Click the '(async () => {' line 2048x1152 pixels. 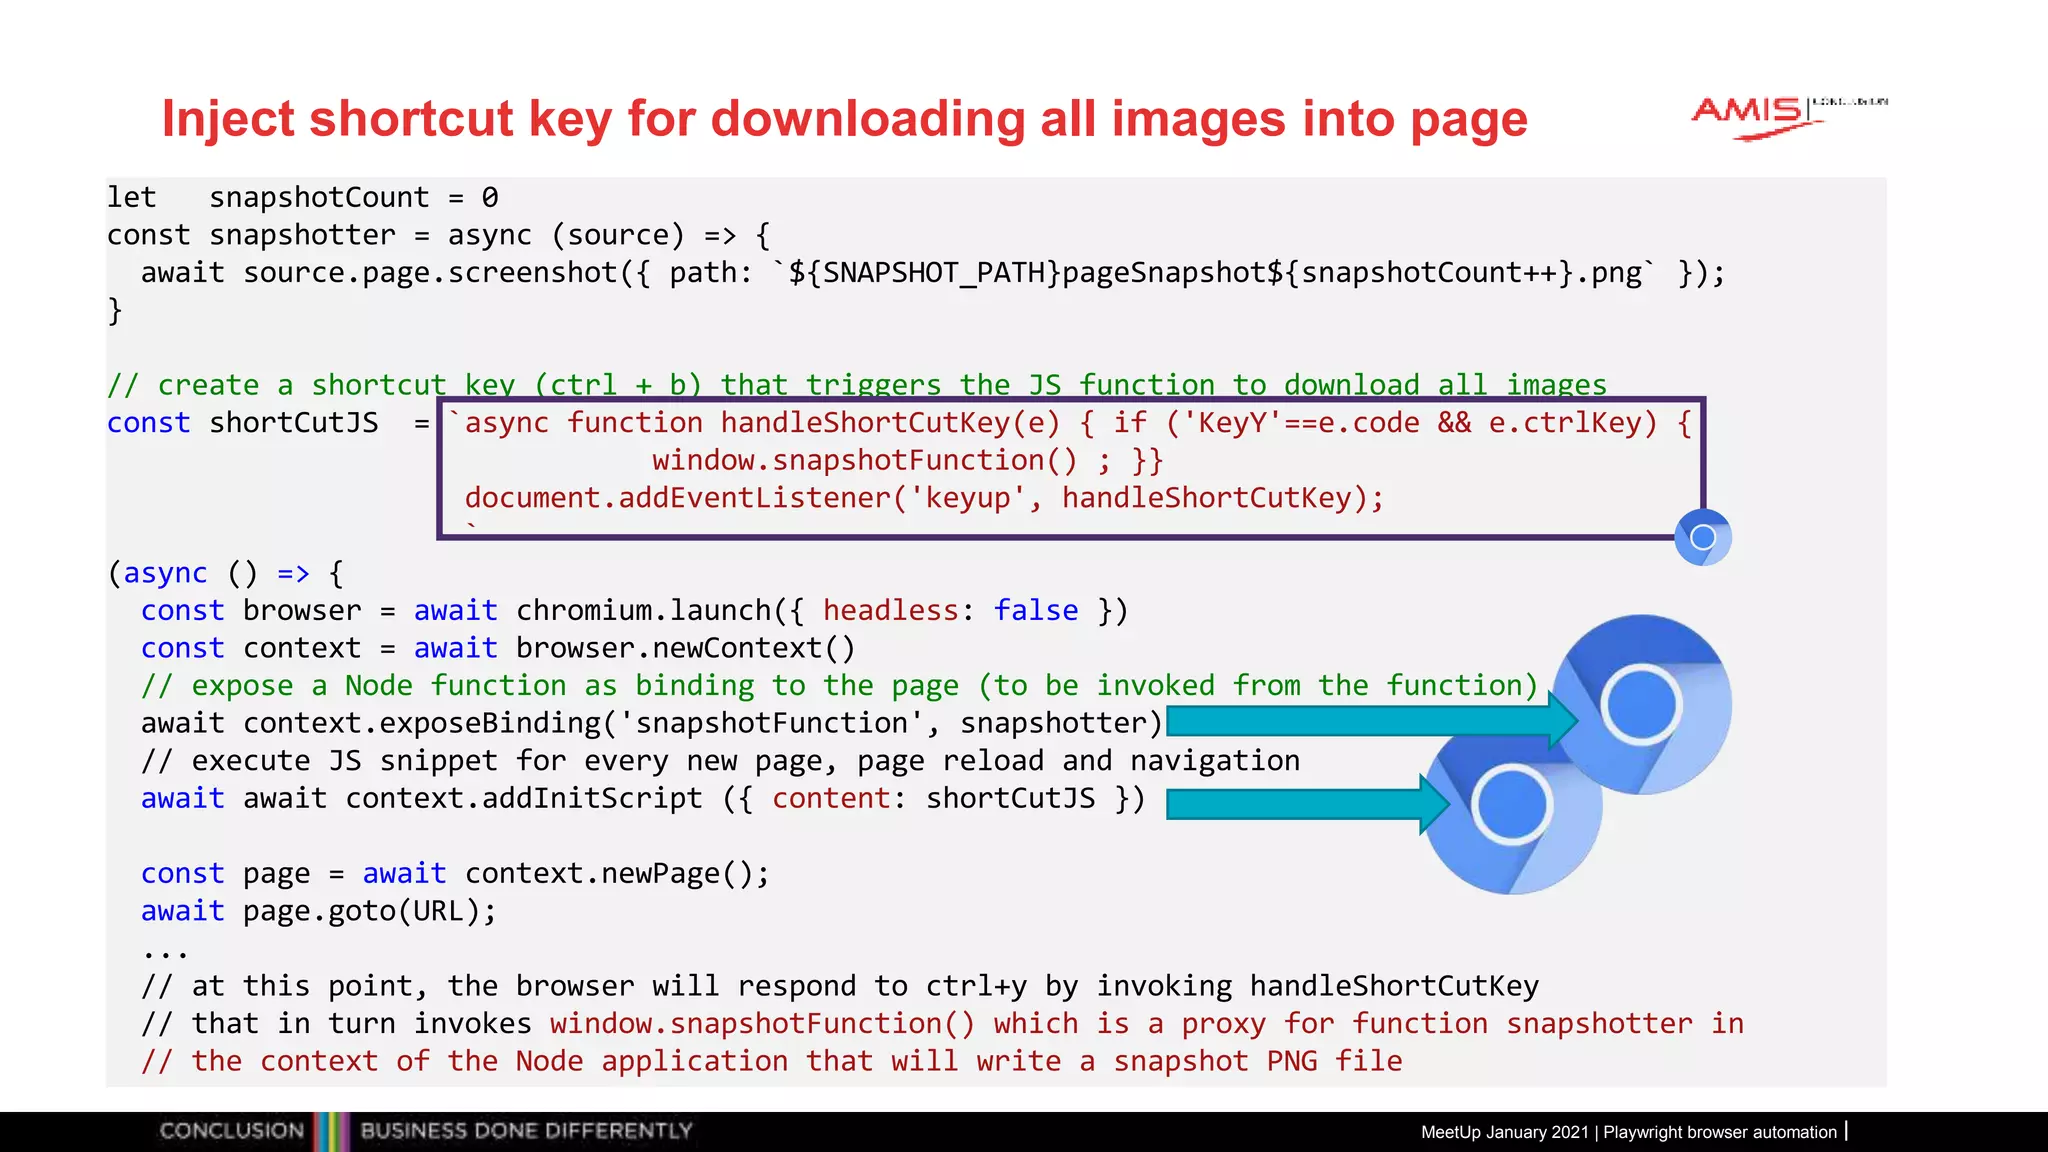tap(225, 573)
